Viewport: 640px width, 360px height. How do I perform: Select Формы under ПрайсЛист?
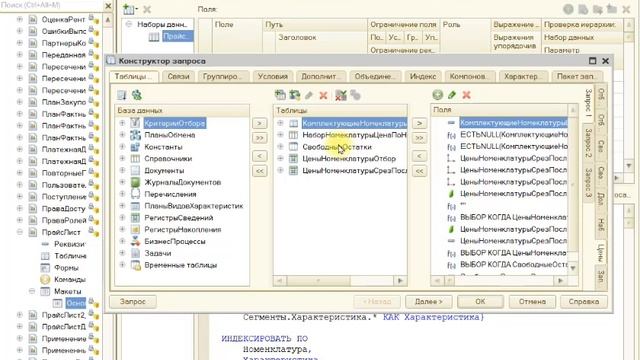(66, 268)
